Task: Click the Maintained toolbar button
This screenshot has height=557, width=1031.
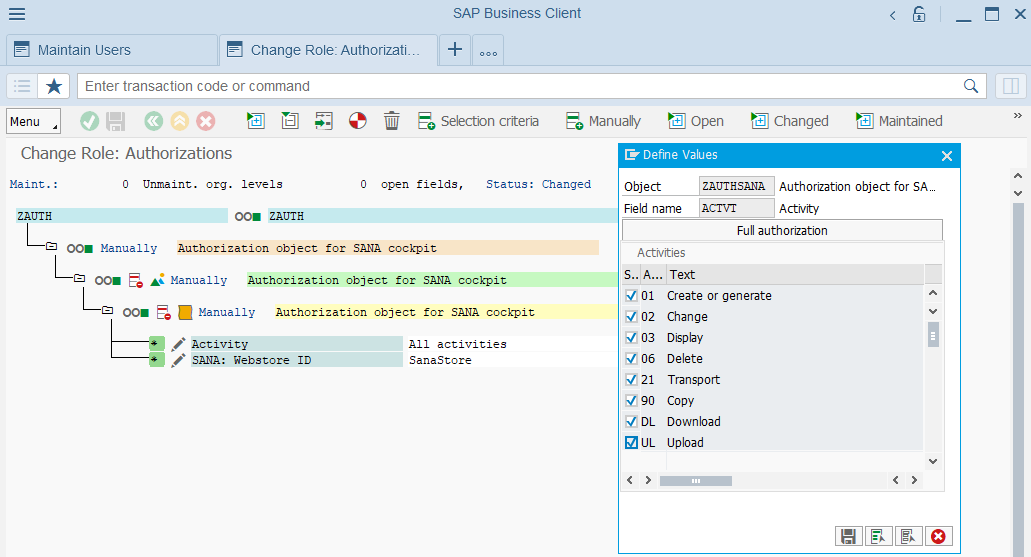Action: click(899, 121)
